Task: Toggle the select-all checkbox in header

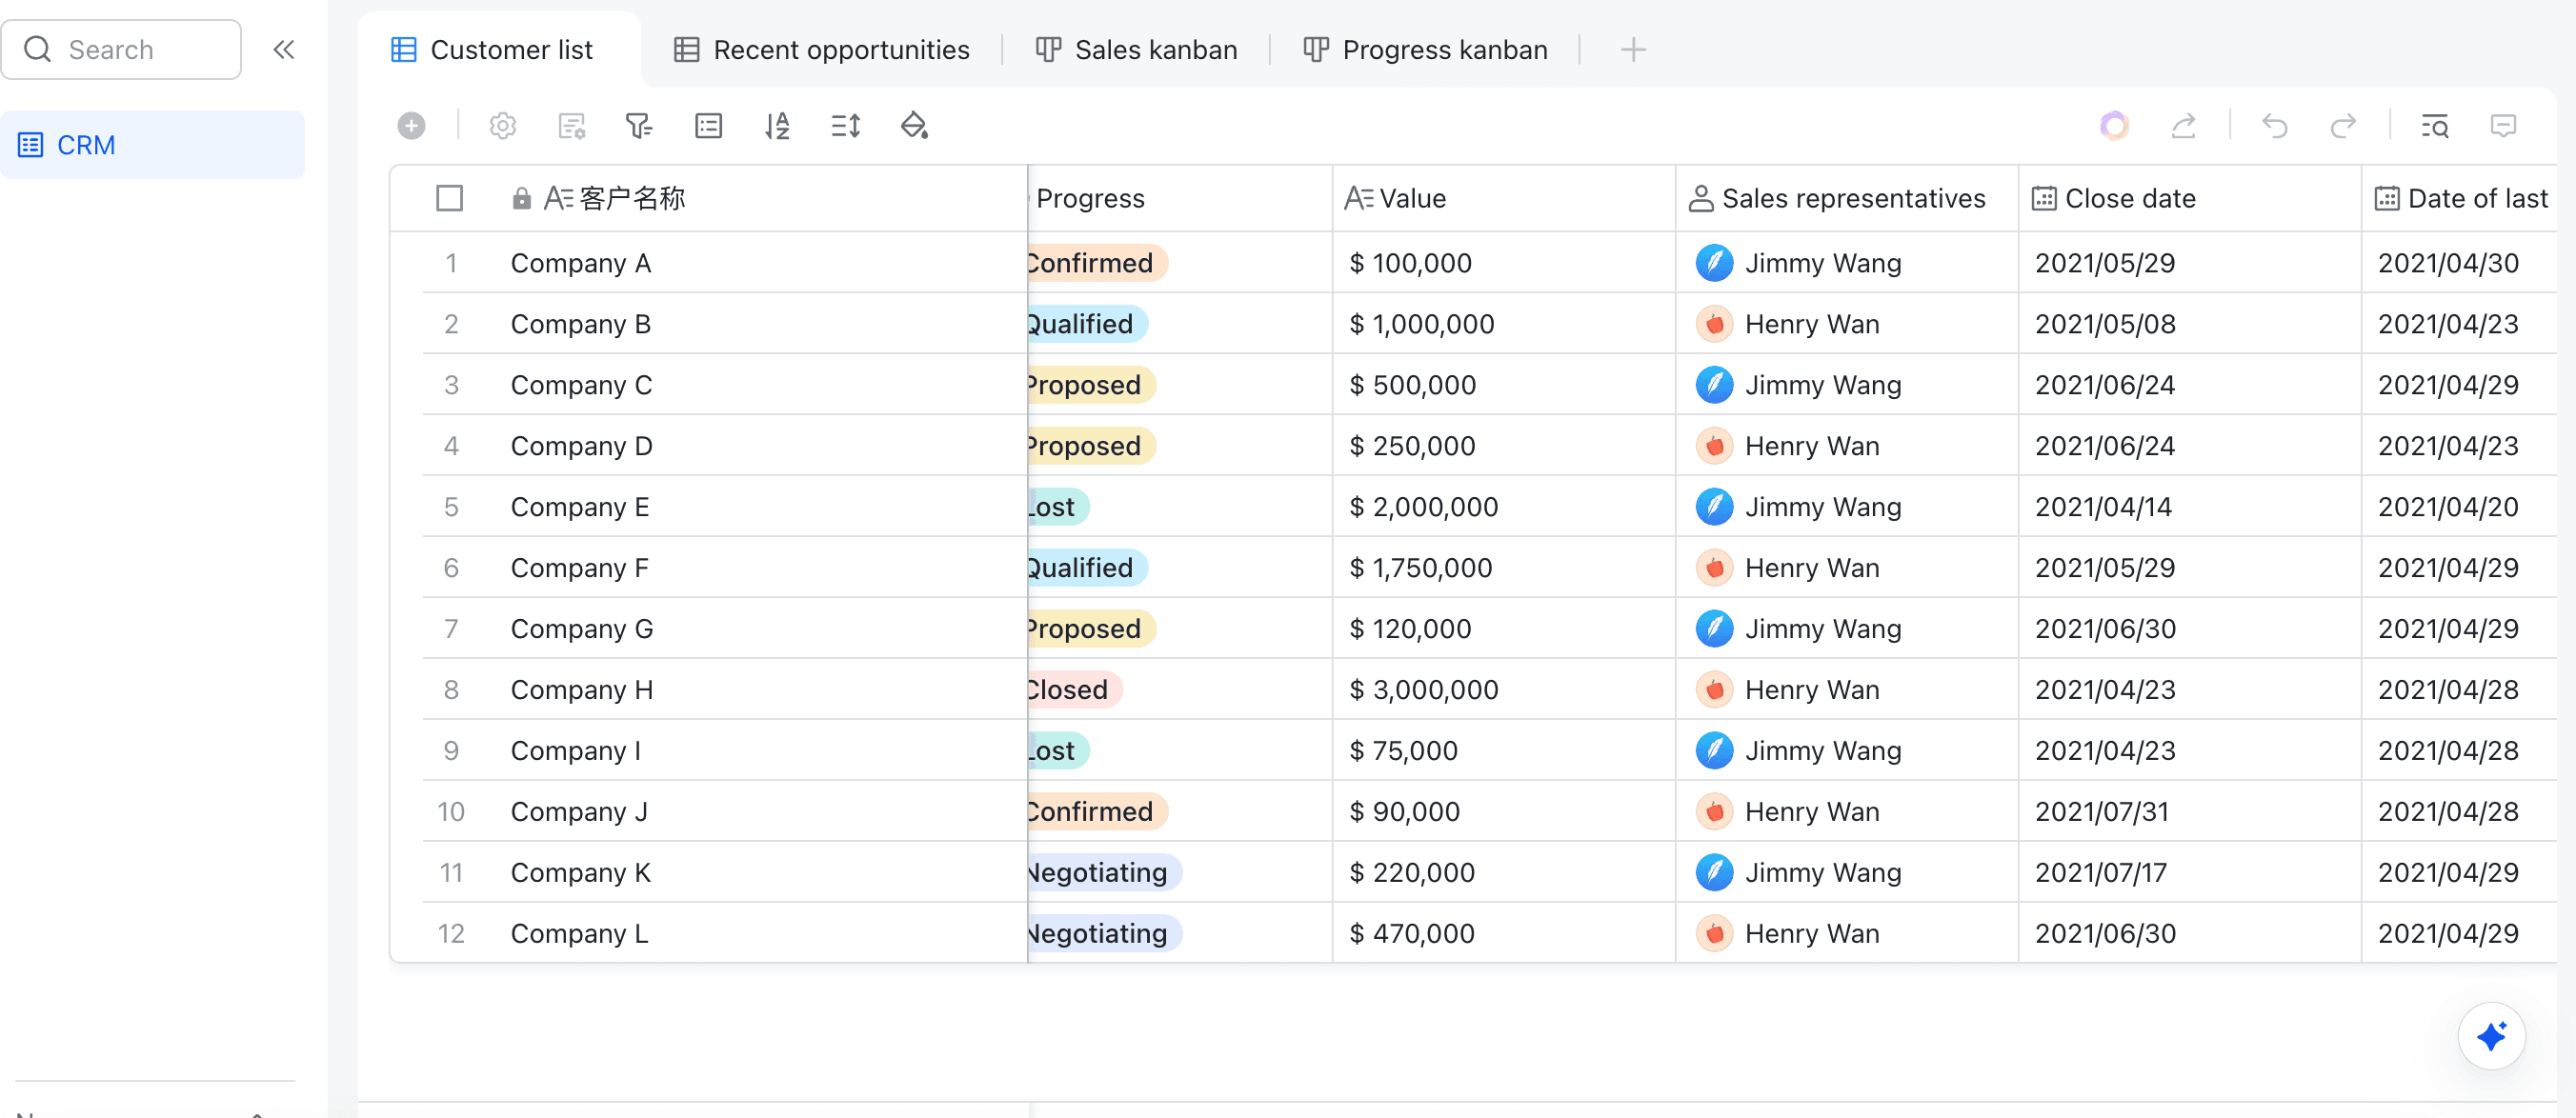Action: click(x=449, y=198)
